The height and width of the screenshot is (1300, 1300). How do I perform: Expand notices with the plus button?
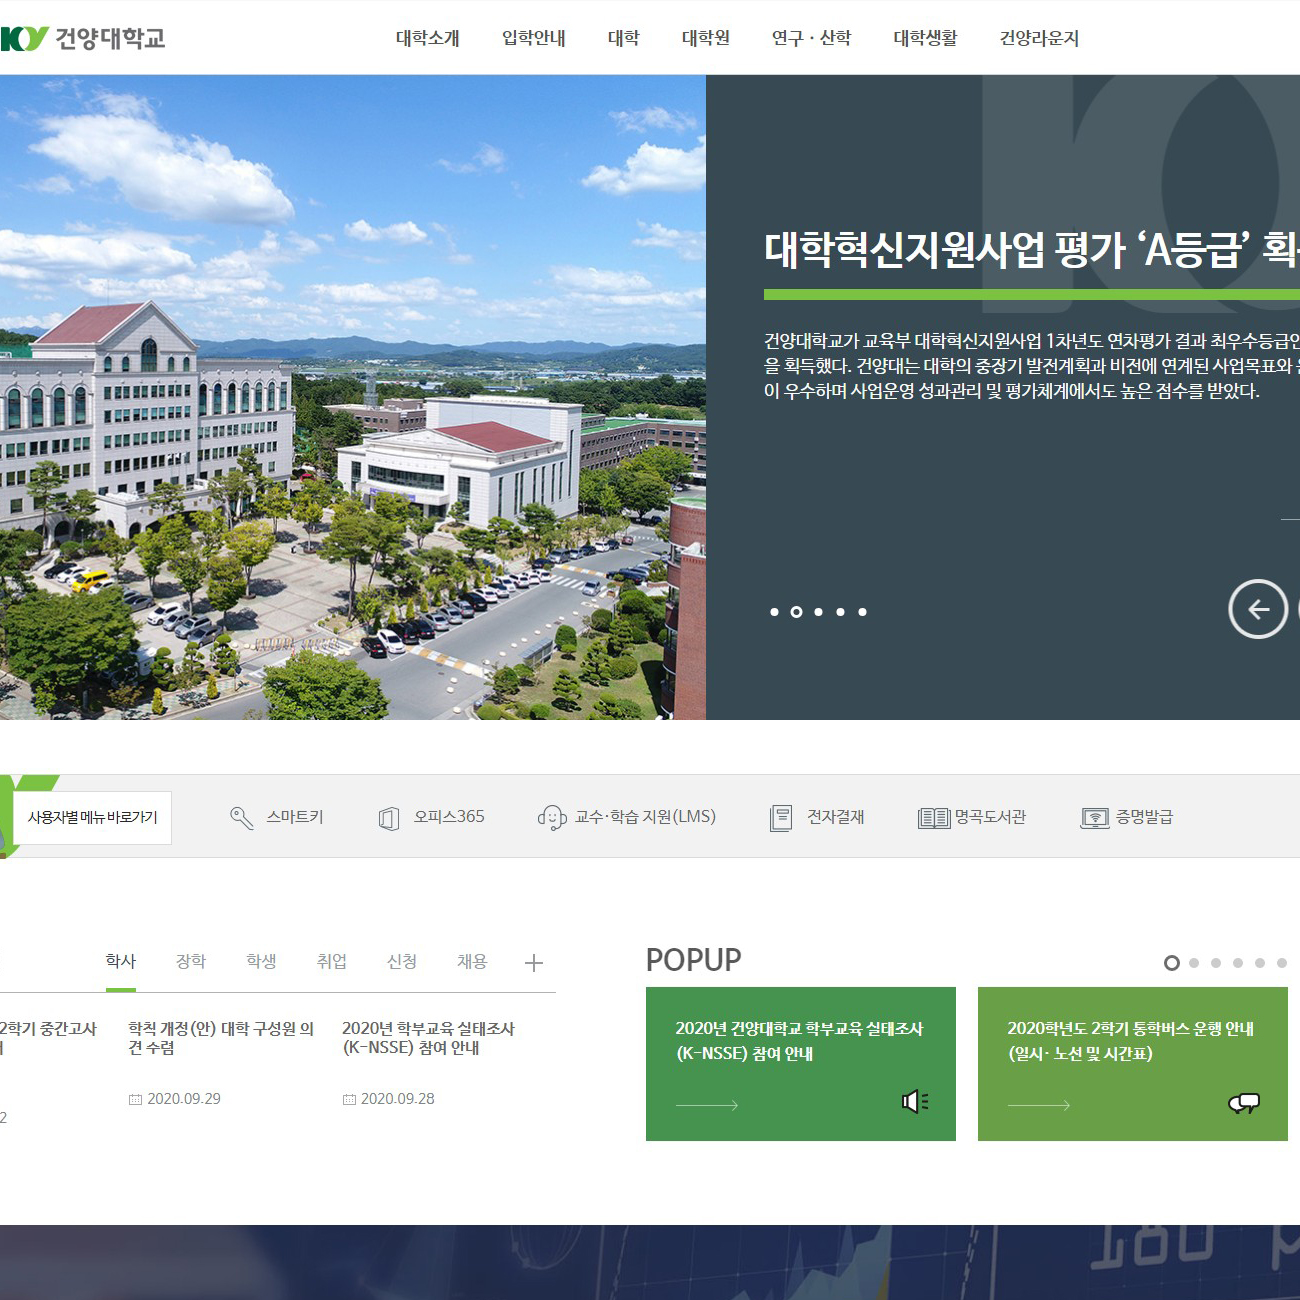[x=534, y=963]
